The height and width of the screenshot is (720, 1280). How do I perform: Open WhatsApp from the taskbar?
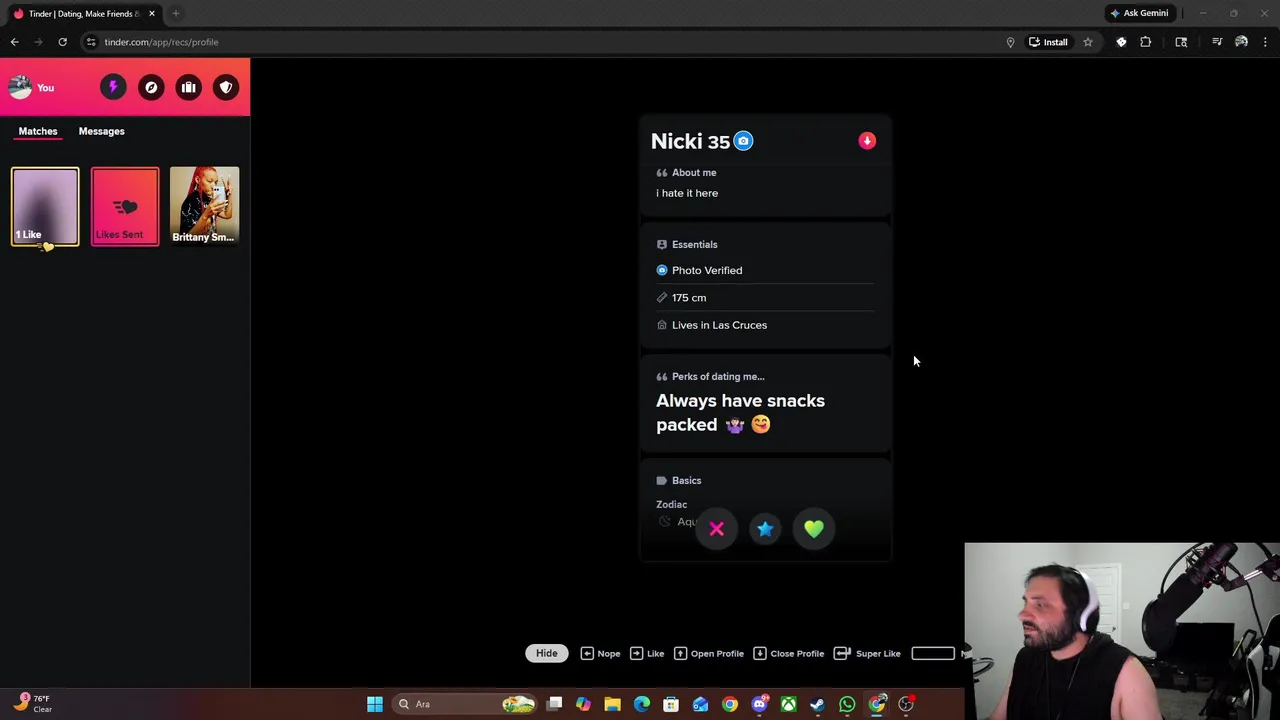tap(847, 704)
